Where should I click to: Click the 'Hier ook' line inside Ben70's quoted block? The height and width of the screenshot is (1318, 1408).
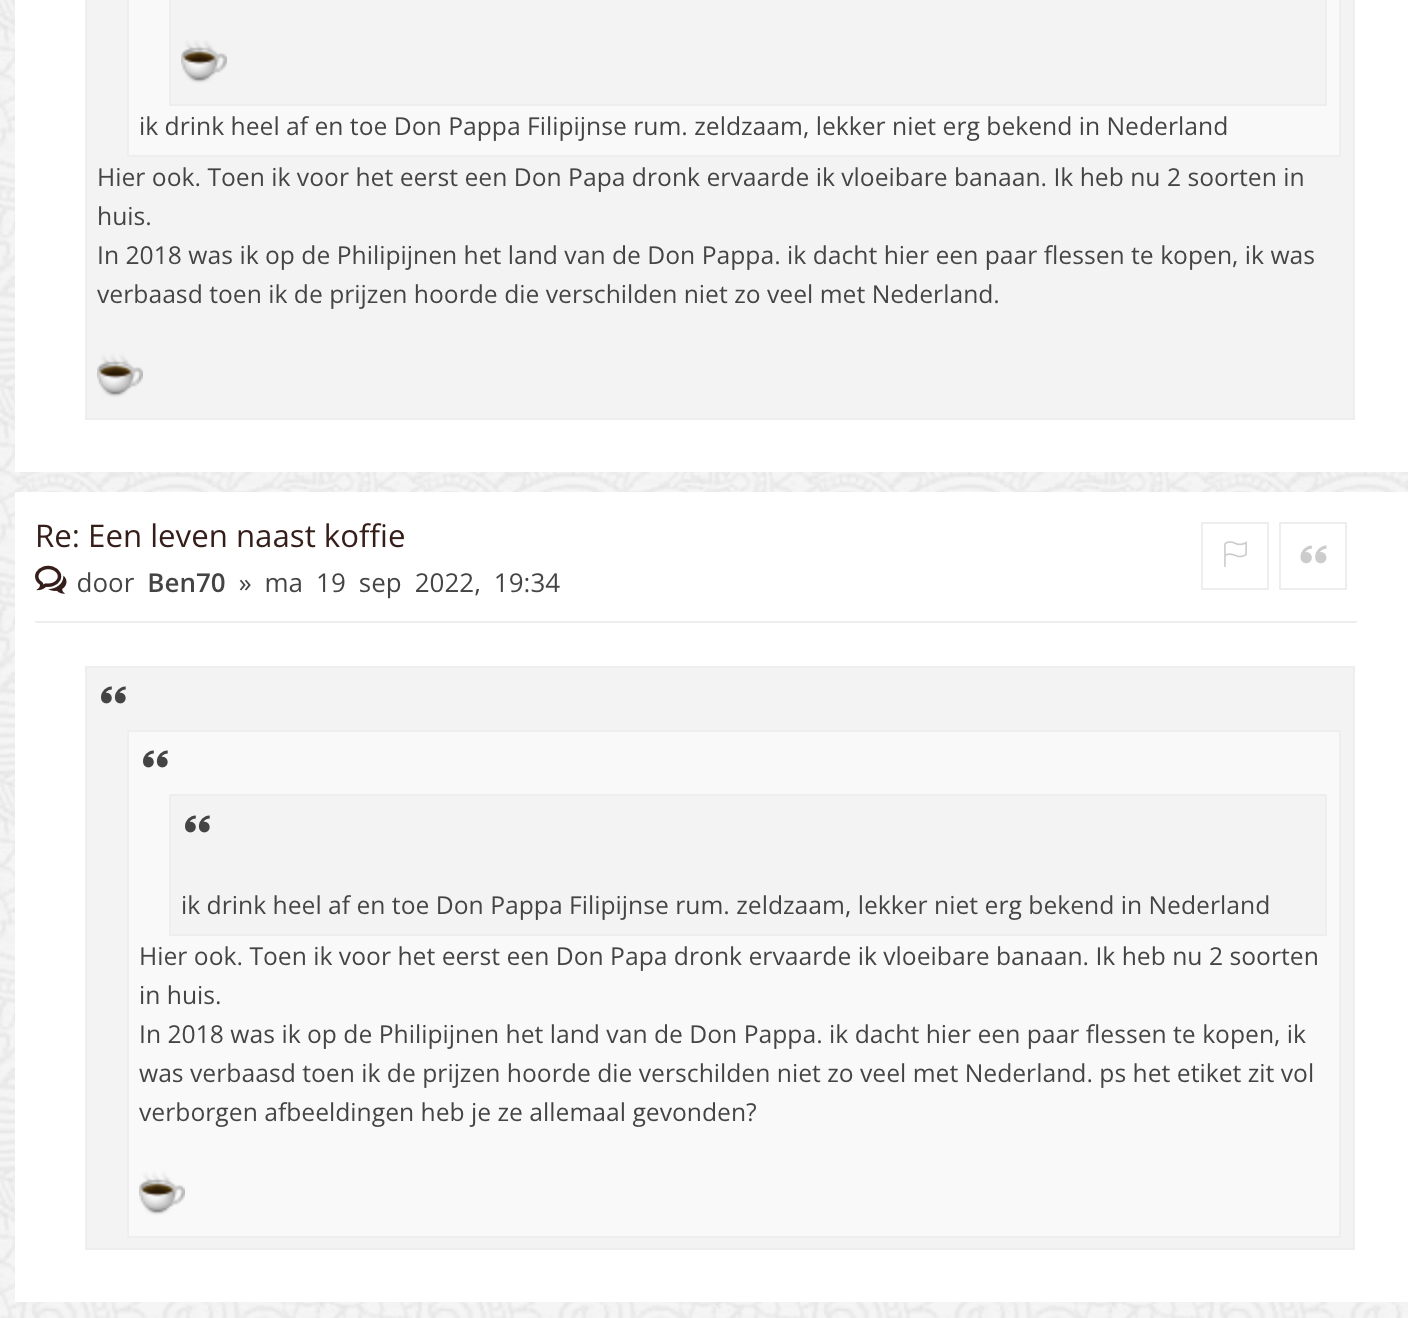click(728, 957)
